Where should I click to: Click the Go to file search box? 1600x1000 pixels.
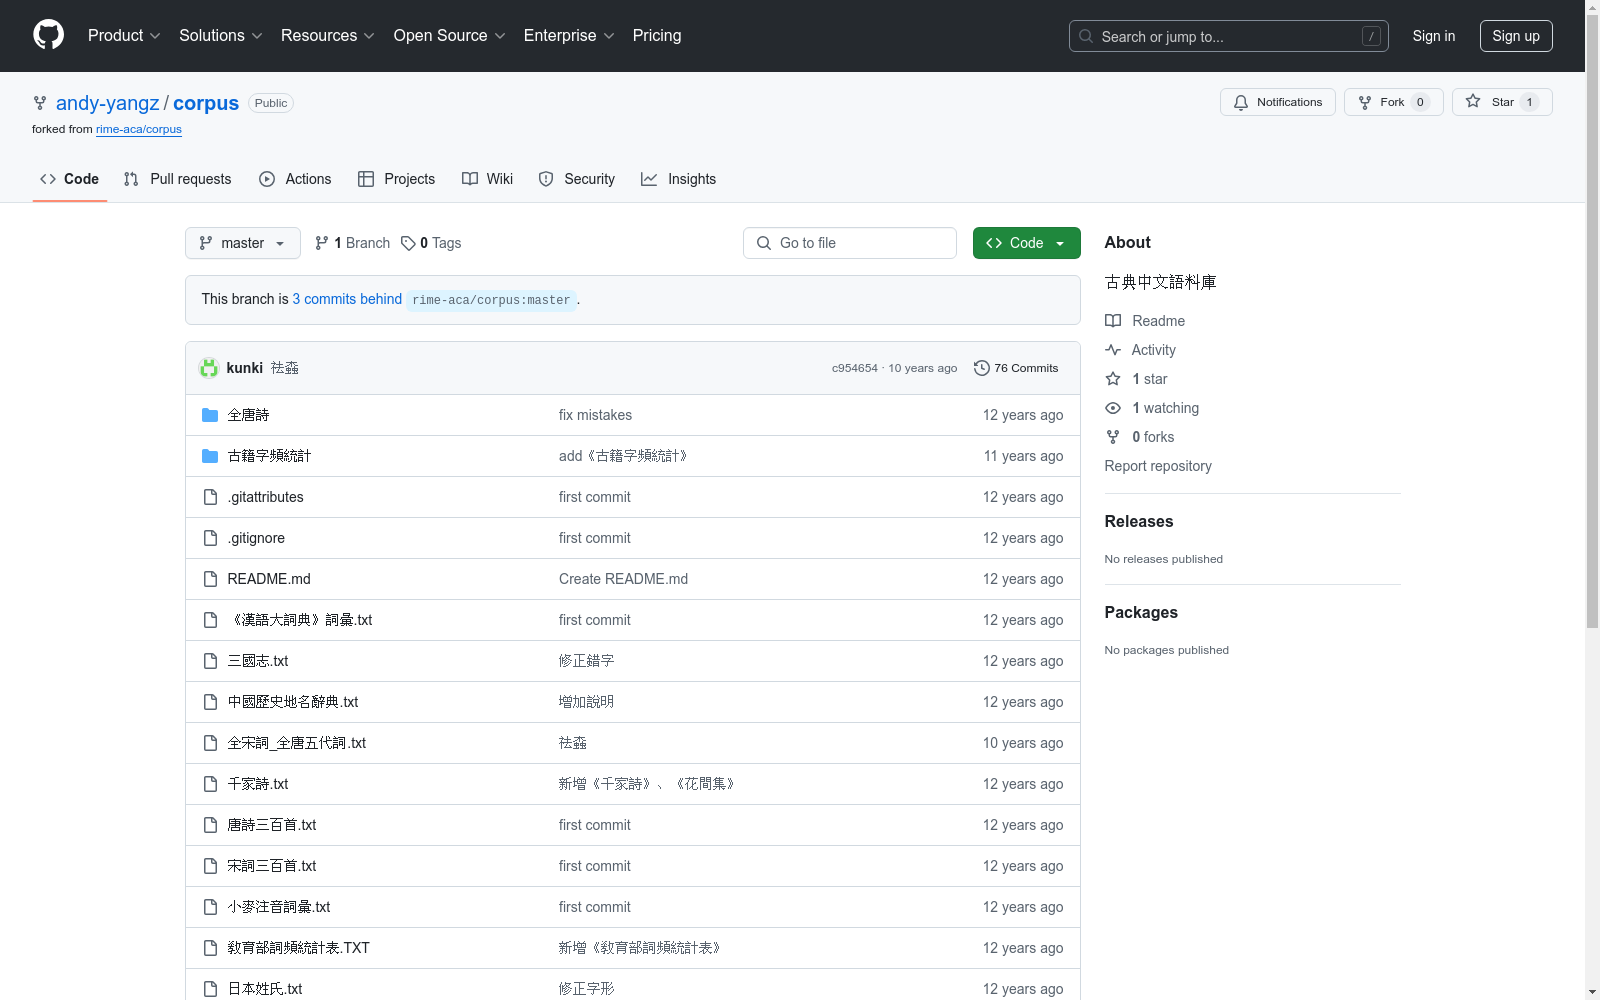[850, 243]
